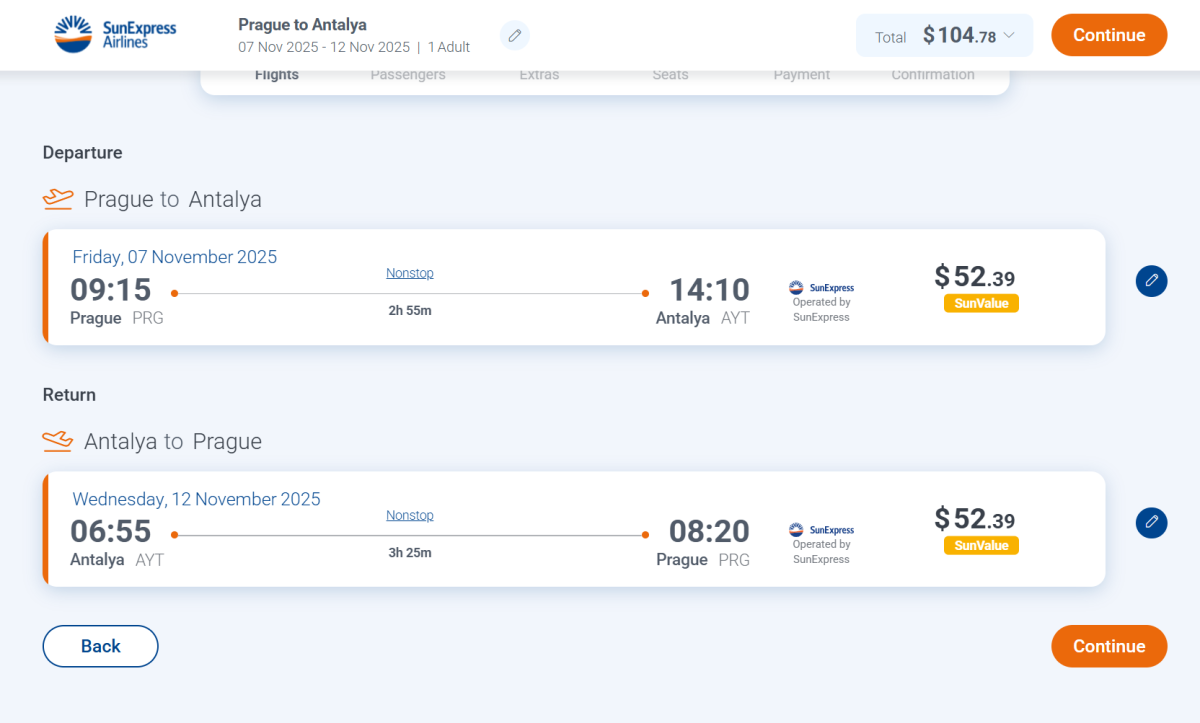Expand the Total $104.78 price breakdown
The image size is (1200, 723).
(944, 36)
